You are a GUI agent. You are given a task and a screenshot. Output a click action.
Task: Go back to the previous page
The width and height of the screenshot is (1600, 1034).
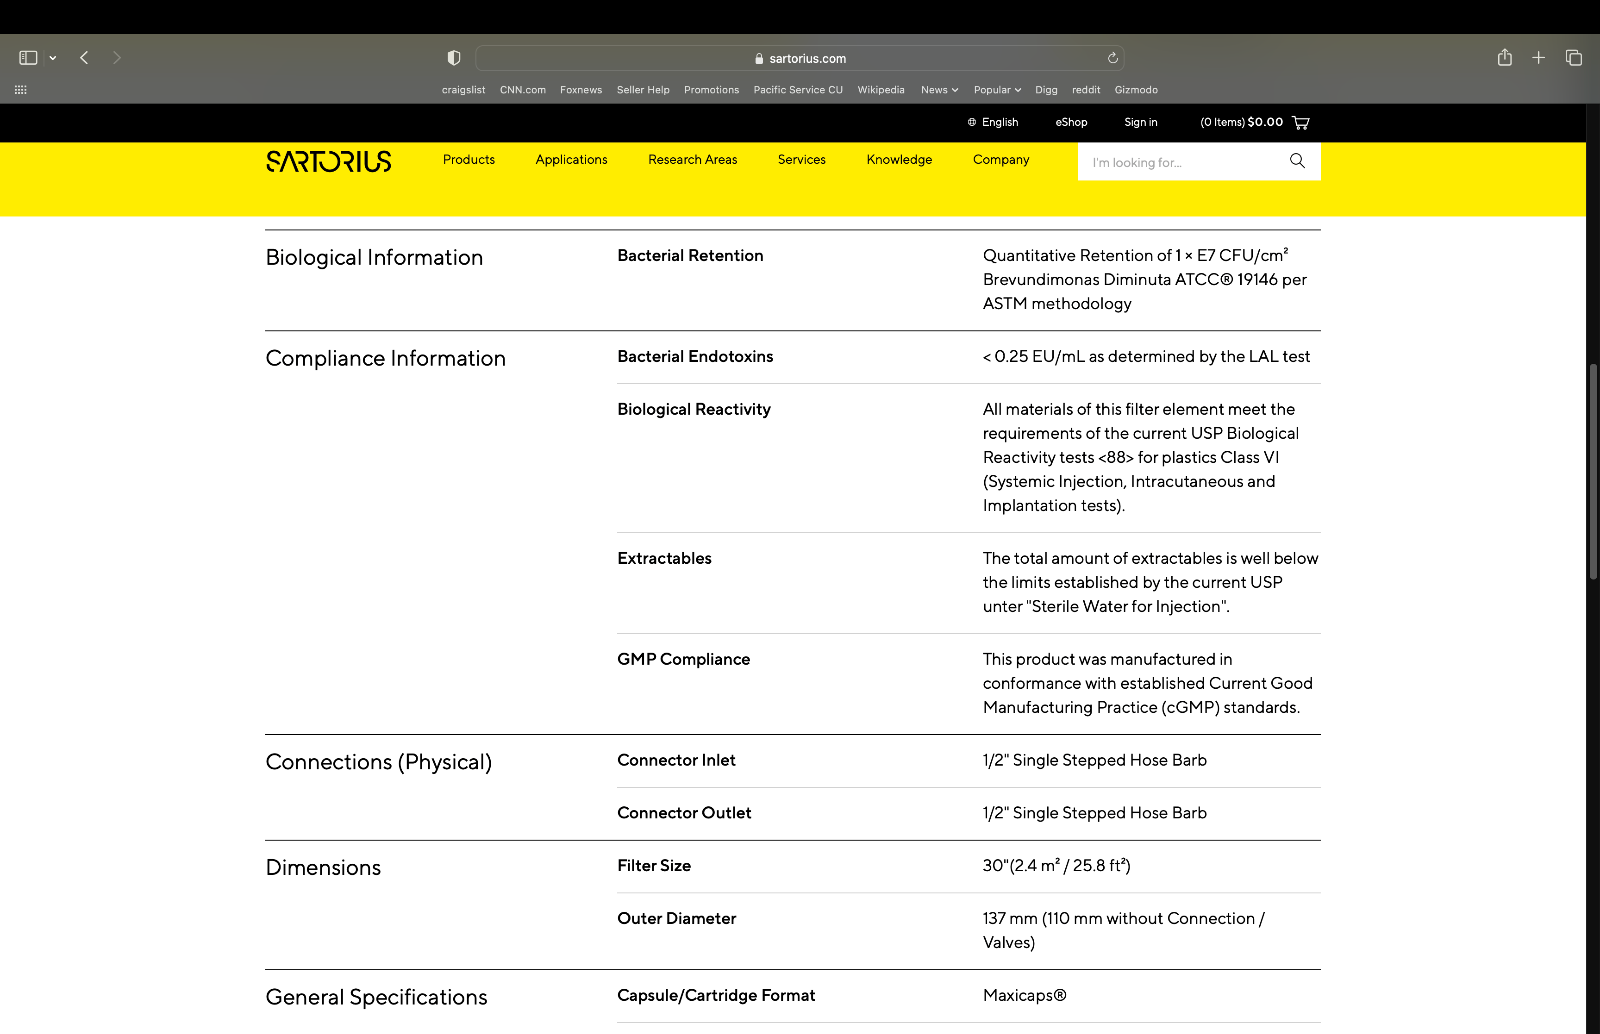pos(84,58)
